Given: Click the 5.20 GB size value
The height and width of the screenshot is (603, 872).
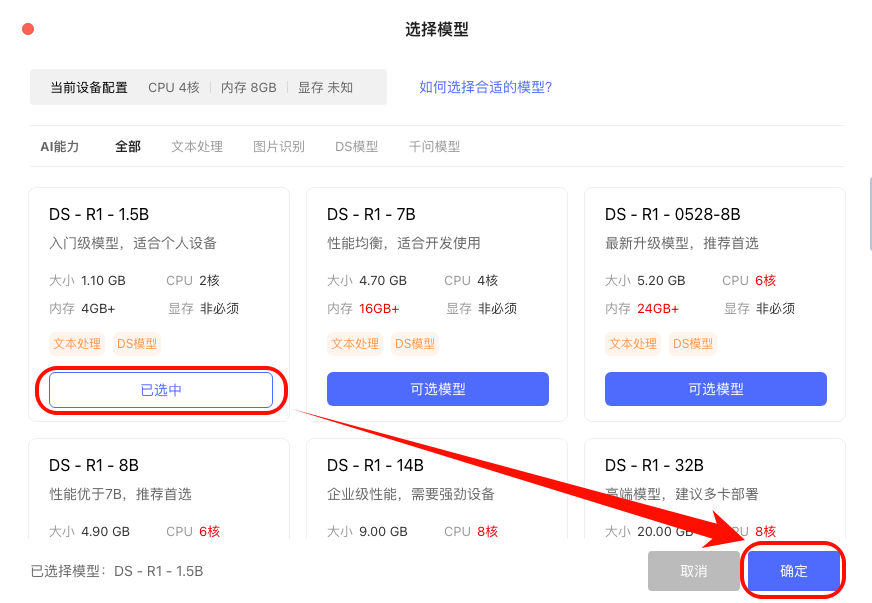Looking at the screenshot, I should click(661, 280).
